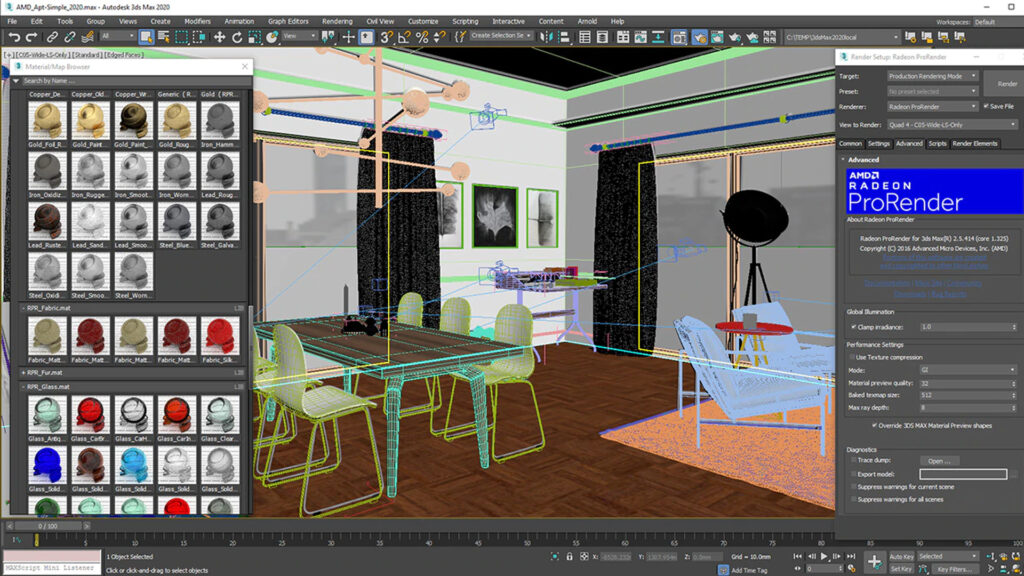Jump to the end of the animation
Image resolution: width=1024 pixels, height=576 pixels.
coord(850,556)
